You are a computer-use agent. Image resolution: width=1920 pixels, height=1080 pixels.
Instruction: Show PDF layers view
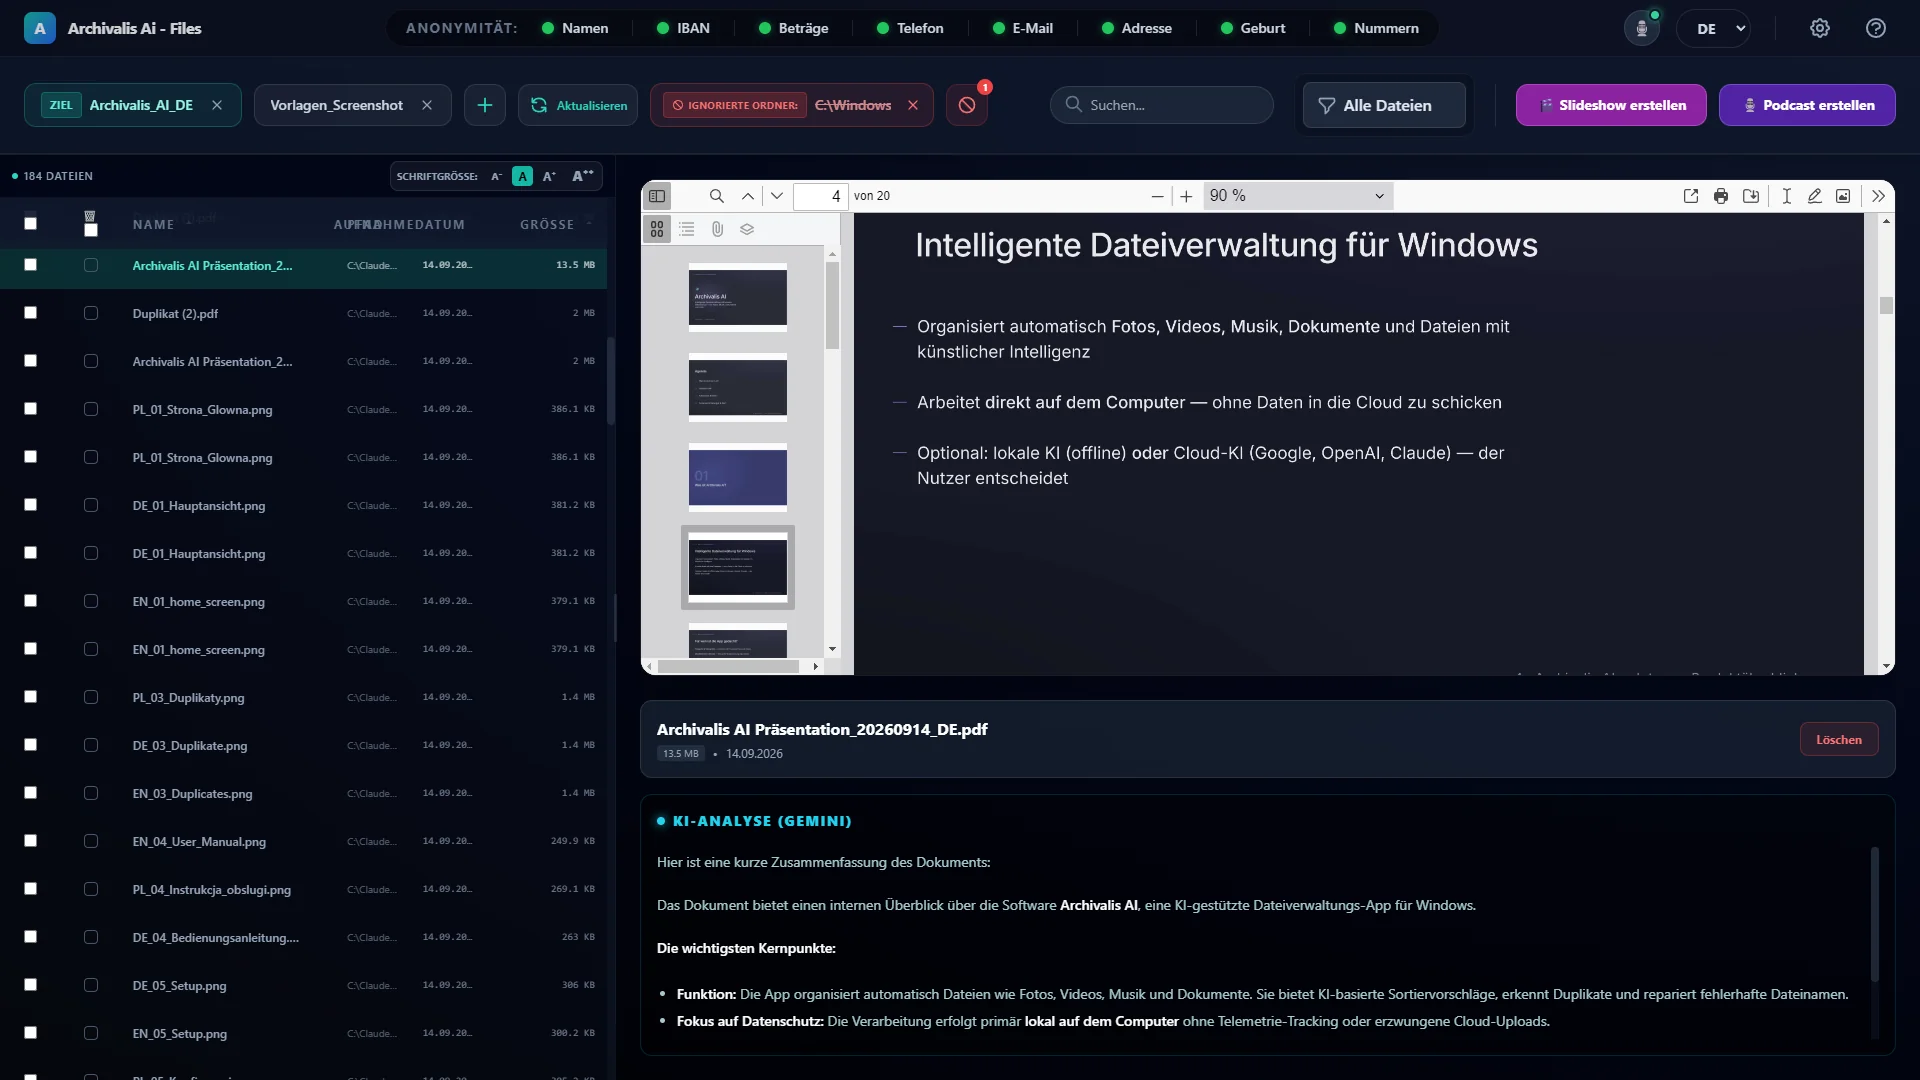click(747, 229)
